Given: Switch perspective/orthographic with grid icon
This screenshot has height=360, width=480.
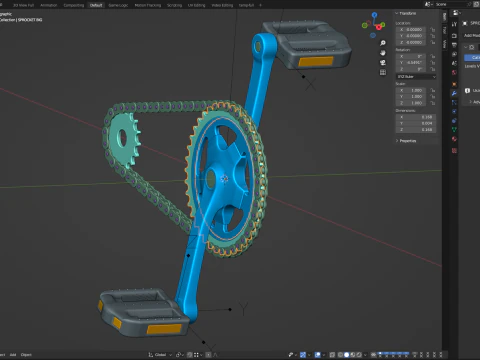Looking at the screenshot, I should 383,72.
